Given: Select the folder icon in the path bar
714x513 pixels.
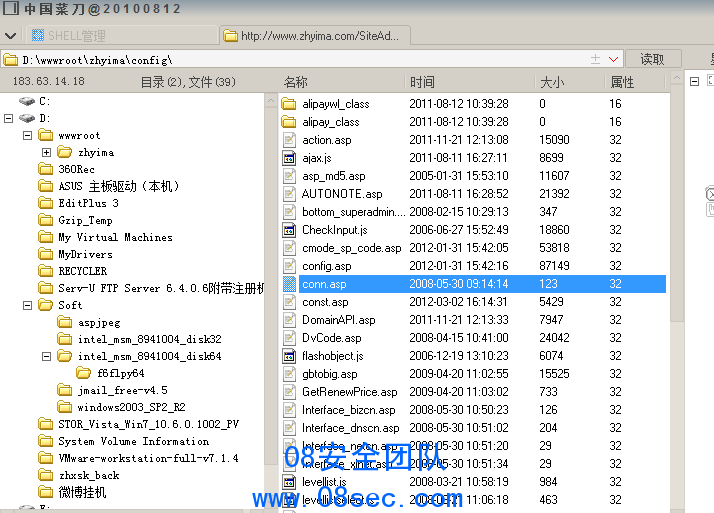Looking at the screenshot, I should coord(10,60).
